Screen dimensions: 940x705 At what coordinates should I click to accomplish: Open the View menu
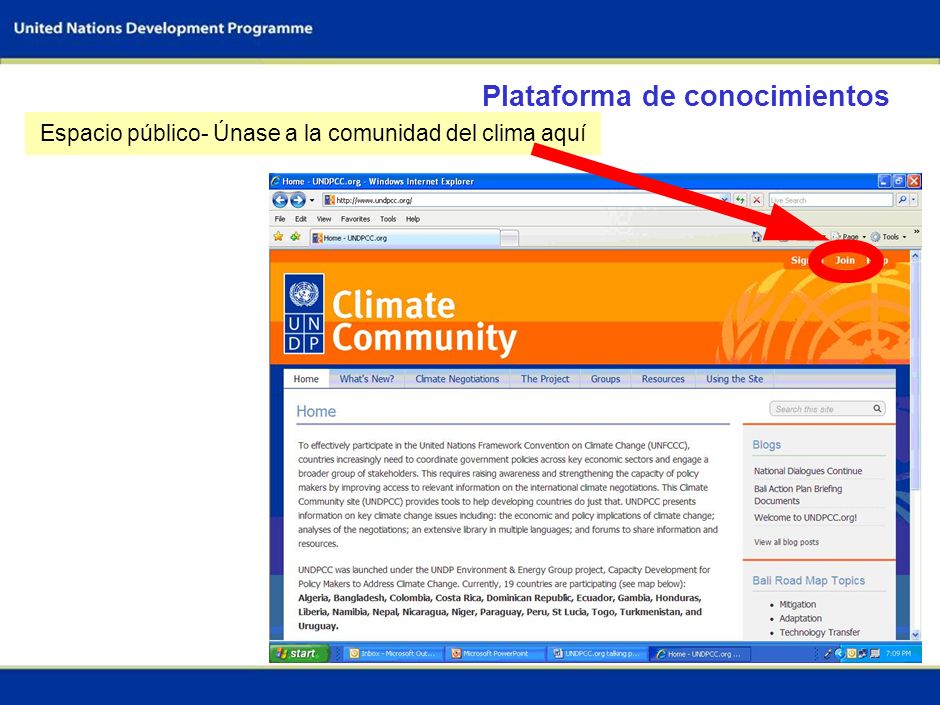pyautogui.click(x=324, y=219)
